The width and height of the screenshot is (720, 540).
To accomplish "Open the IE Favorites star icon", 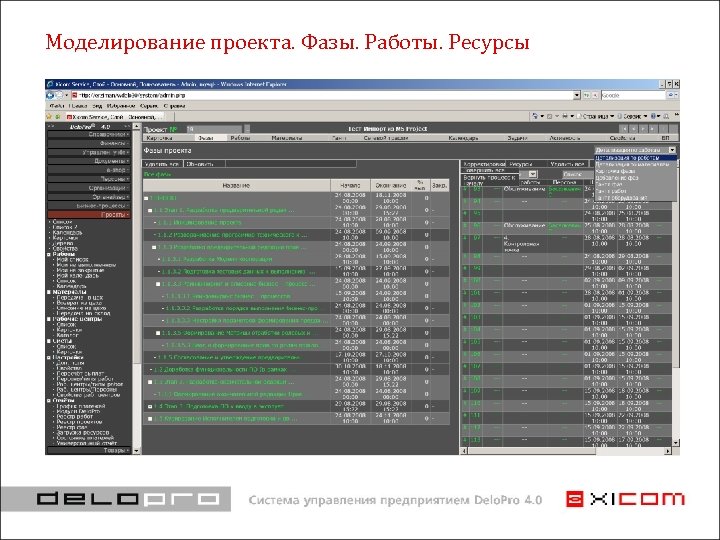I will (49, 116).
